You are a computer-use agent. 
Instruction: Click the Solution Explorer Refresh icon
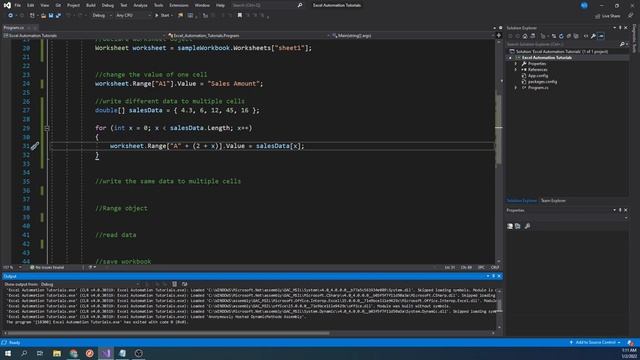click(561, 36)
